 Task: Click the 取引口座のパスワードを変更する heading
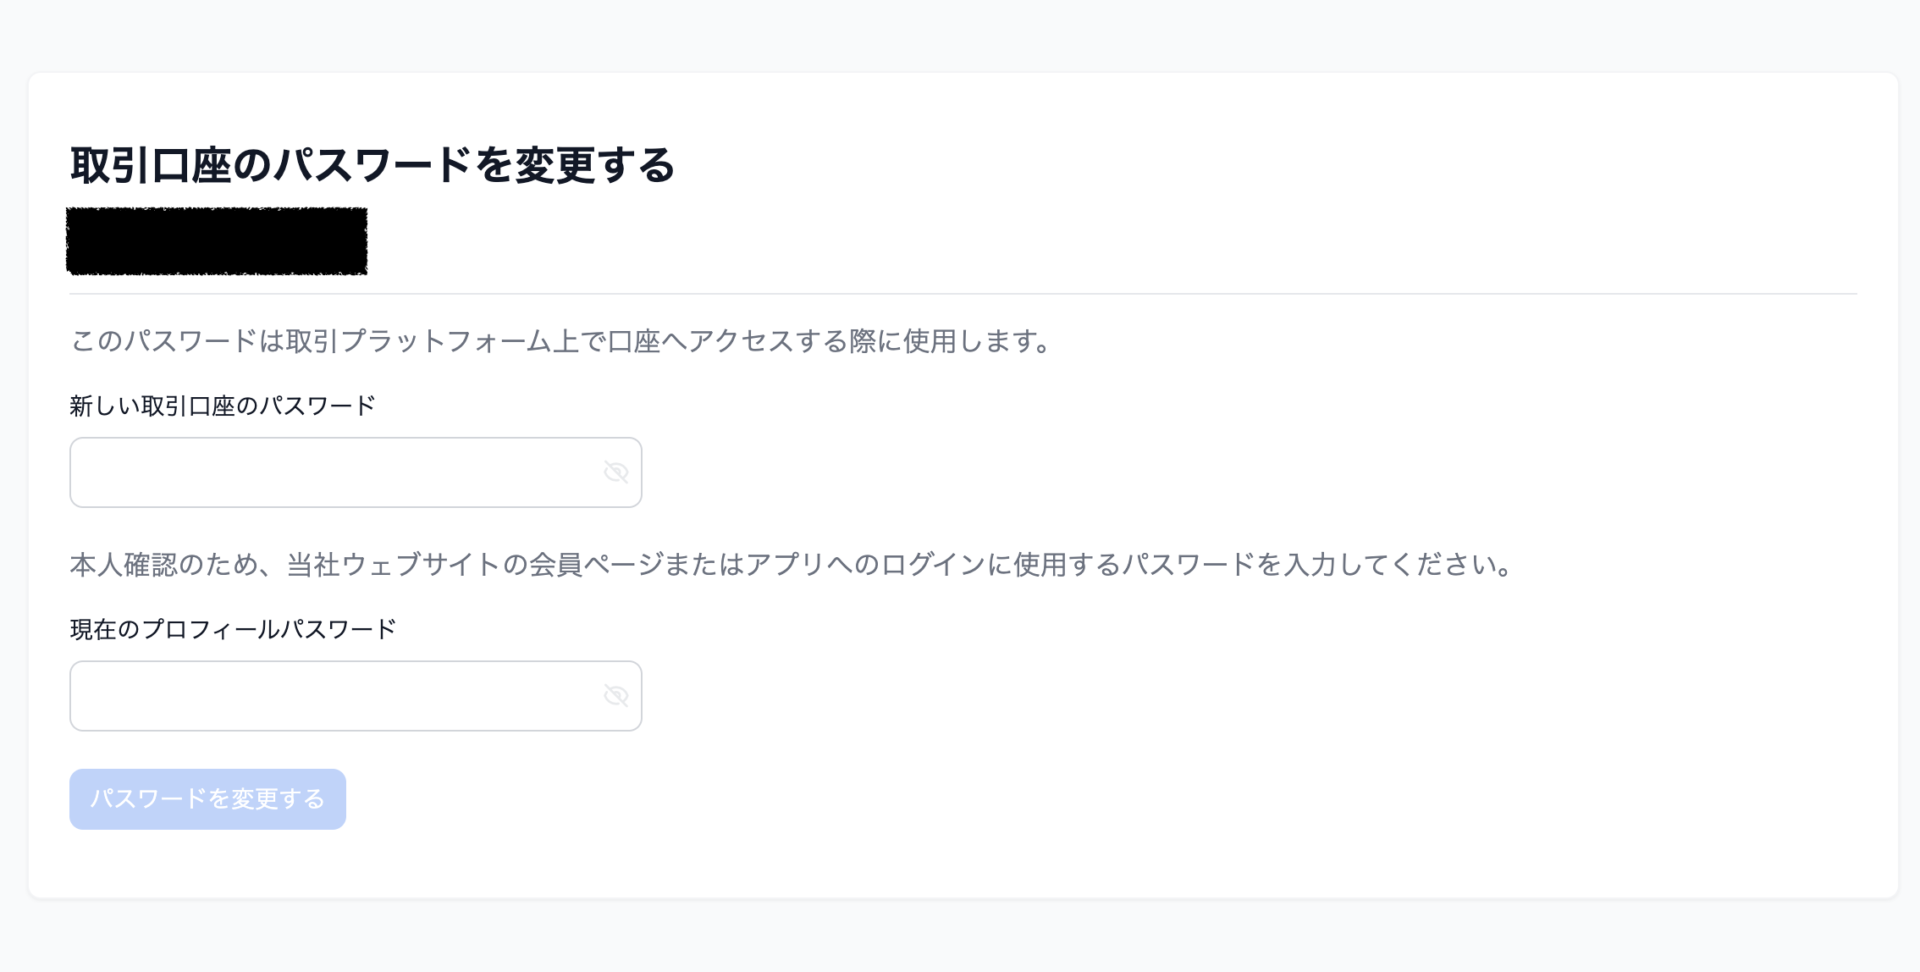(x=372, y=165)
